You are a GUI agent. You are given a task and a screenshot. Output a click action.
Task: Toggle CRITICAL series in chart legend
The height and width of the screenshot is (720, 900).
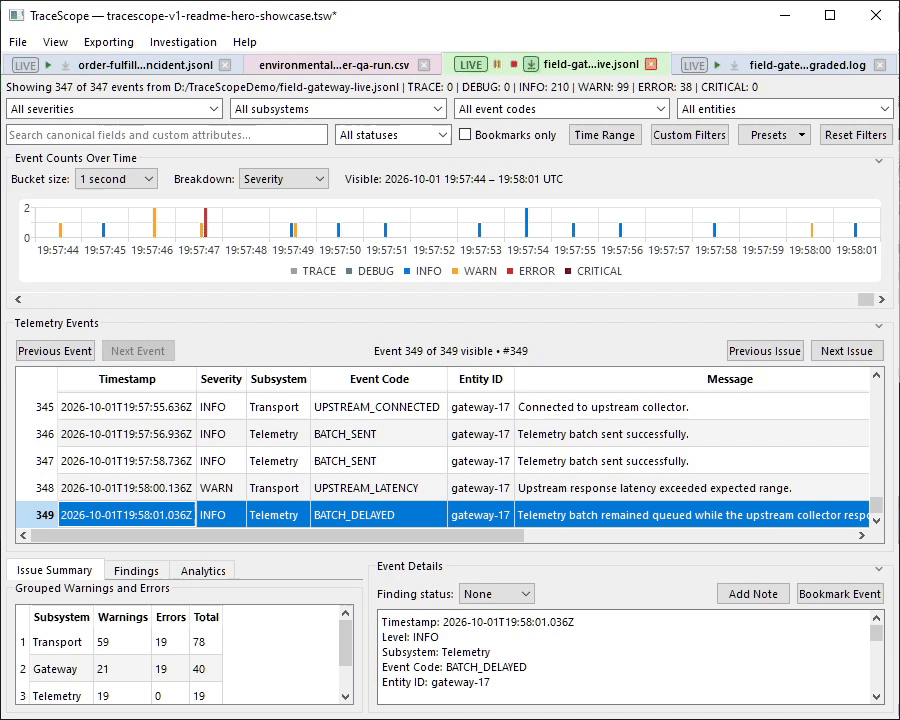(593, 271)
